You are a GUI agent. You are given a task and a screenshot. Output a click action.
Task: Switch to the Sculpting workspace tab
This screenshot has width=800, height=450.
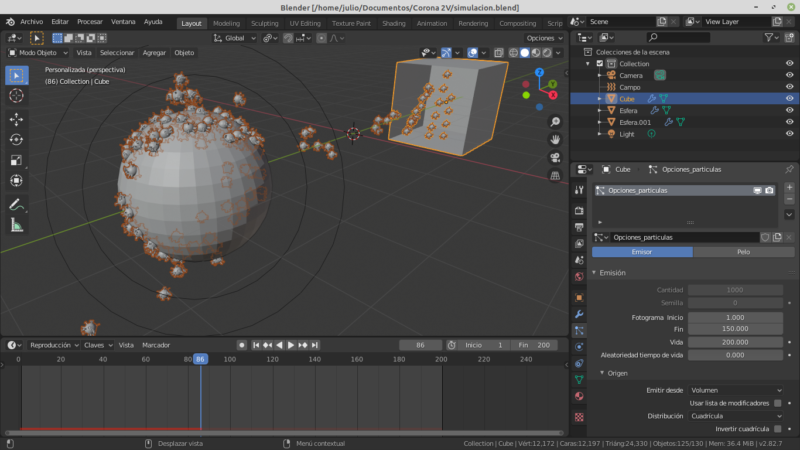coord(264,22)
